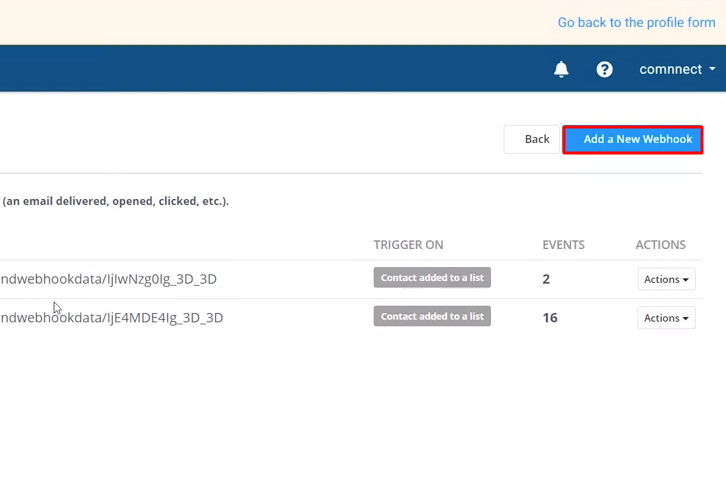Click the ACTIONS column header
Screen dimensions: 726x500
660,245
